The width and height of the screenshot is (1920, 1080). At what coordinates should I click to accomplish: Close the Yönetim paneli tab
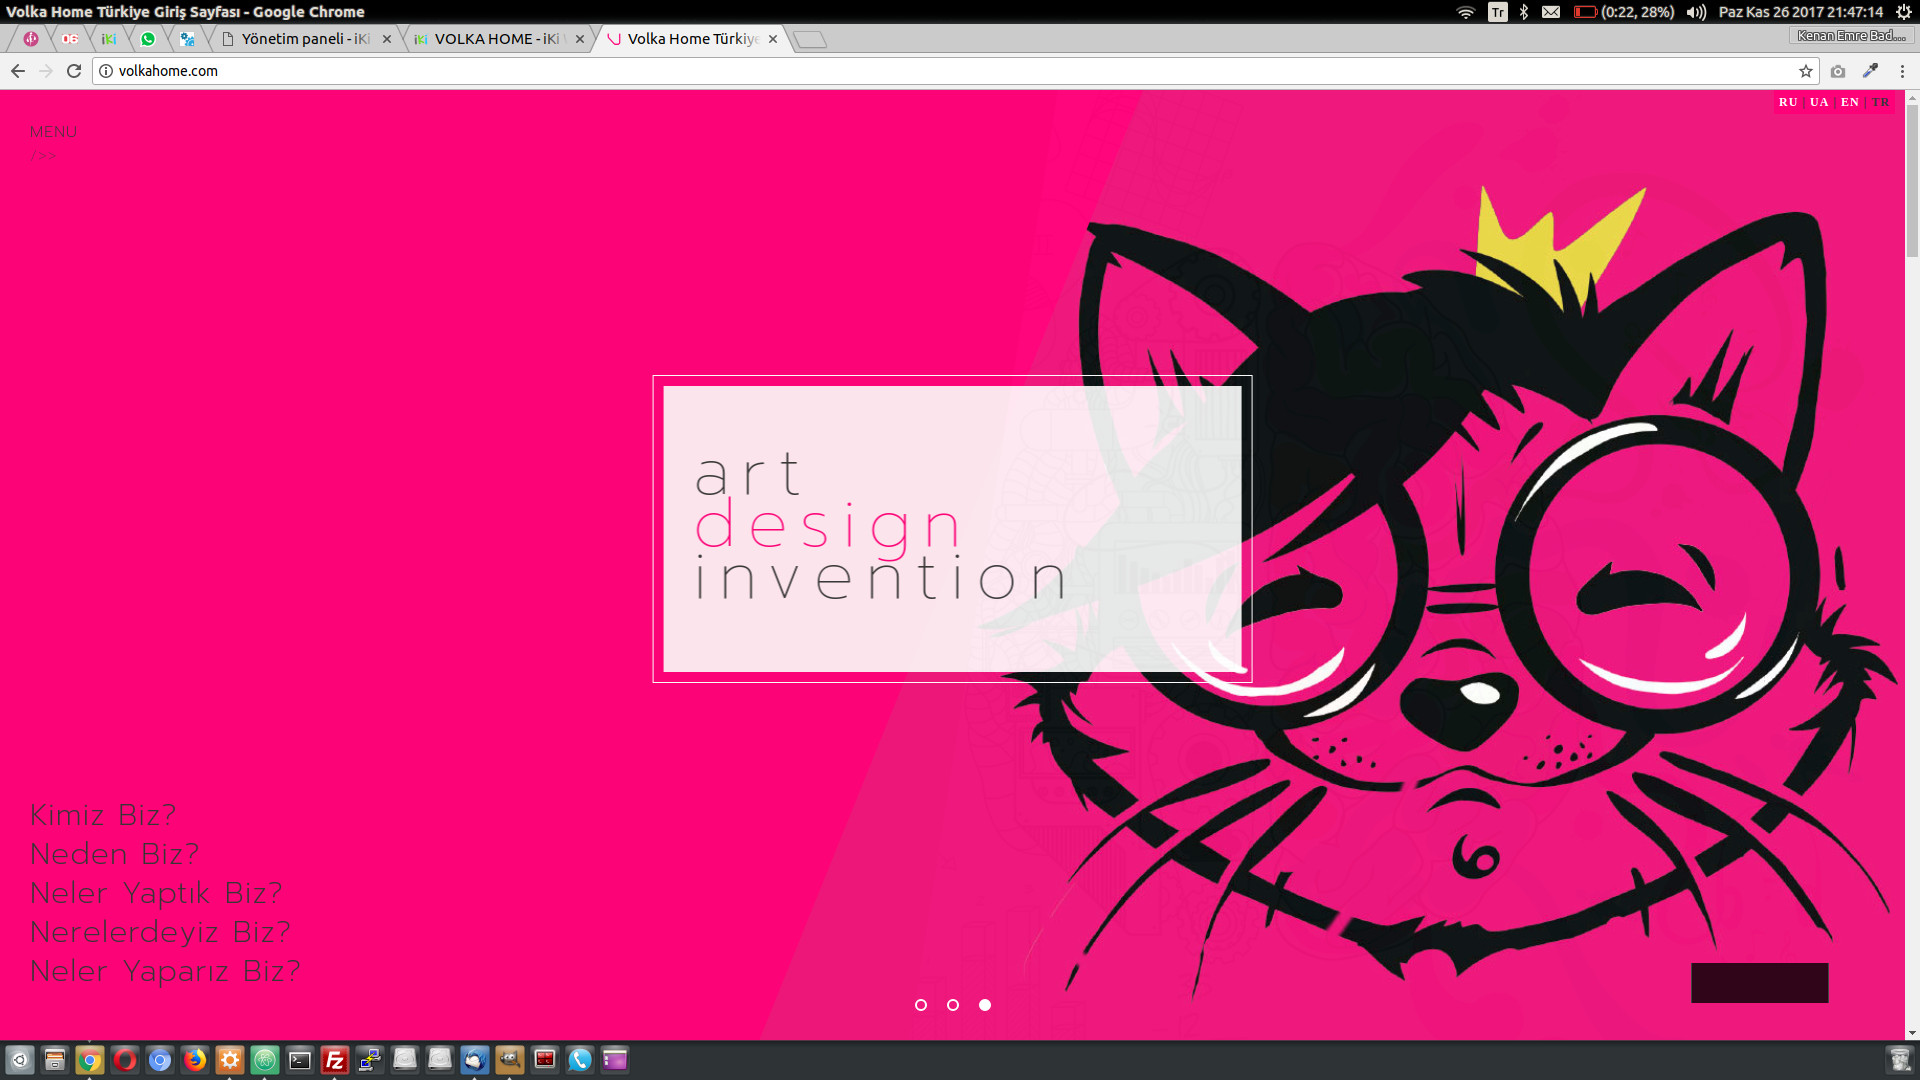click(387, 39)
